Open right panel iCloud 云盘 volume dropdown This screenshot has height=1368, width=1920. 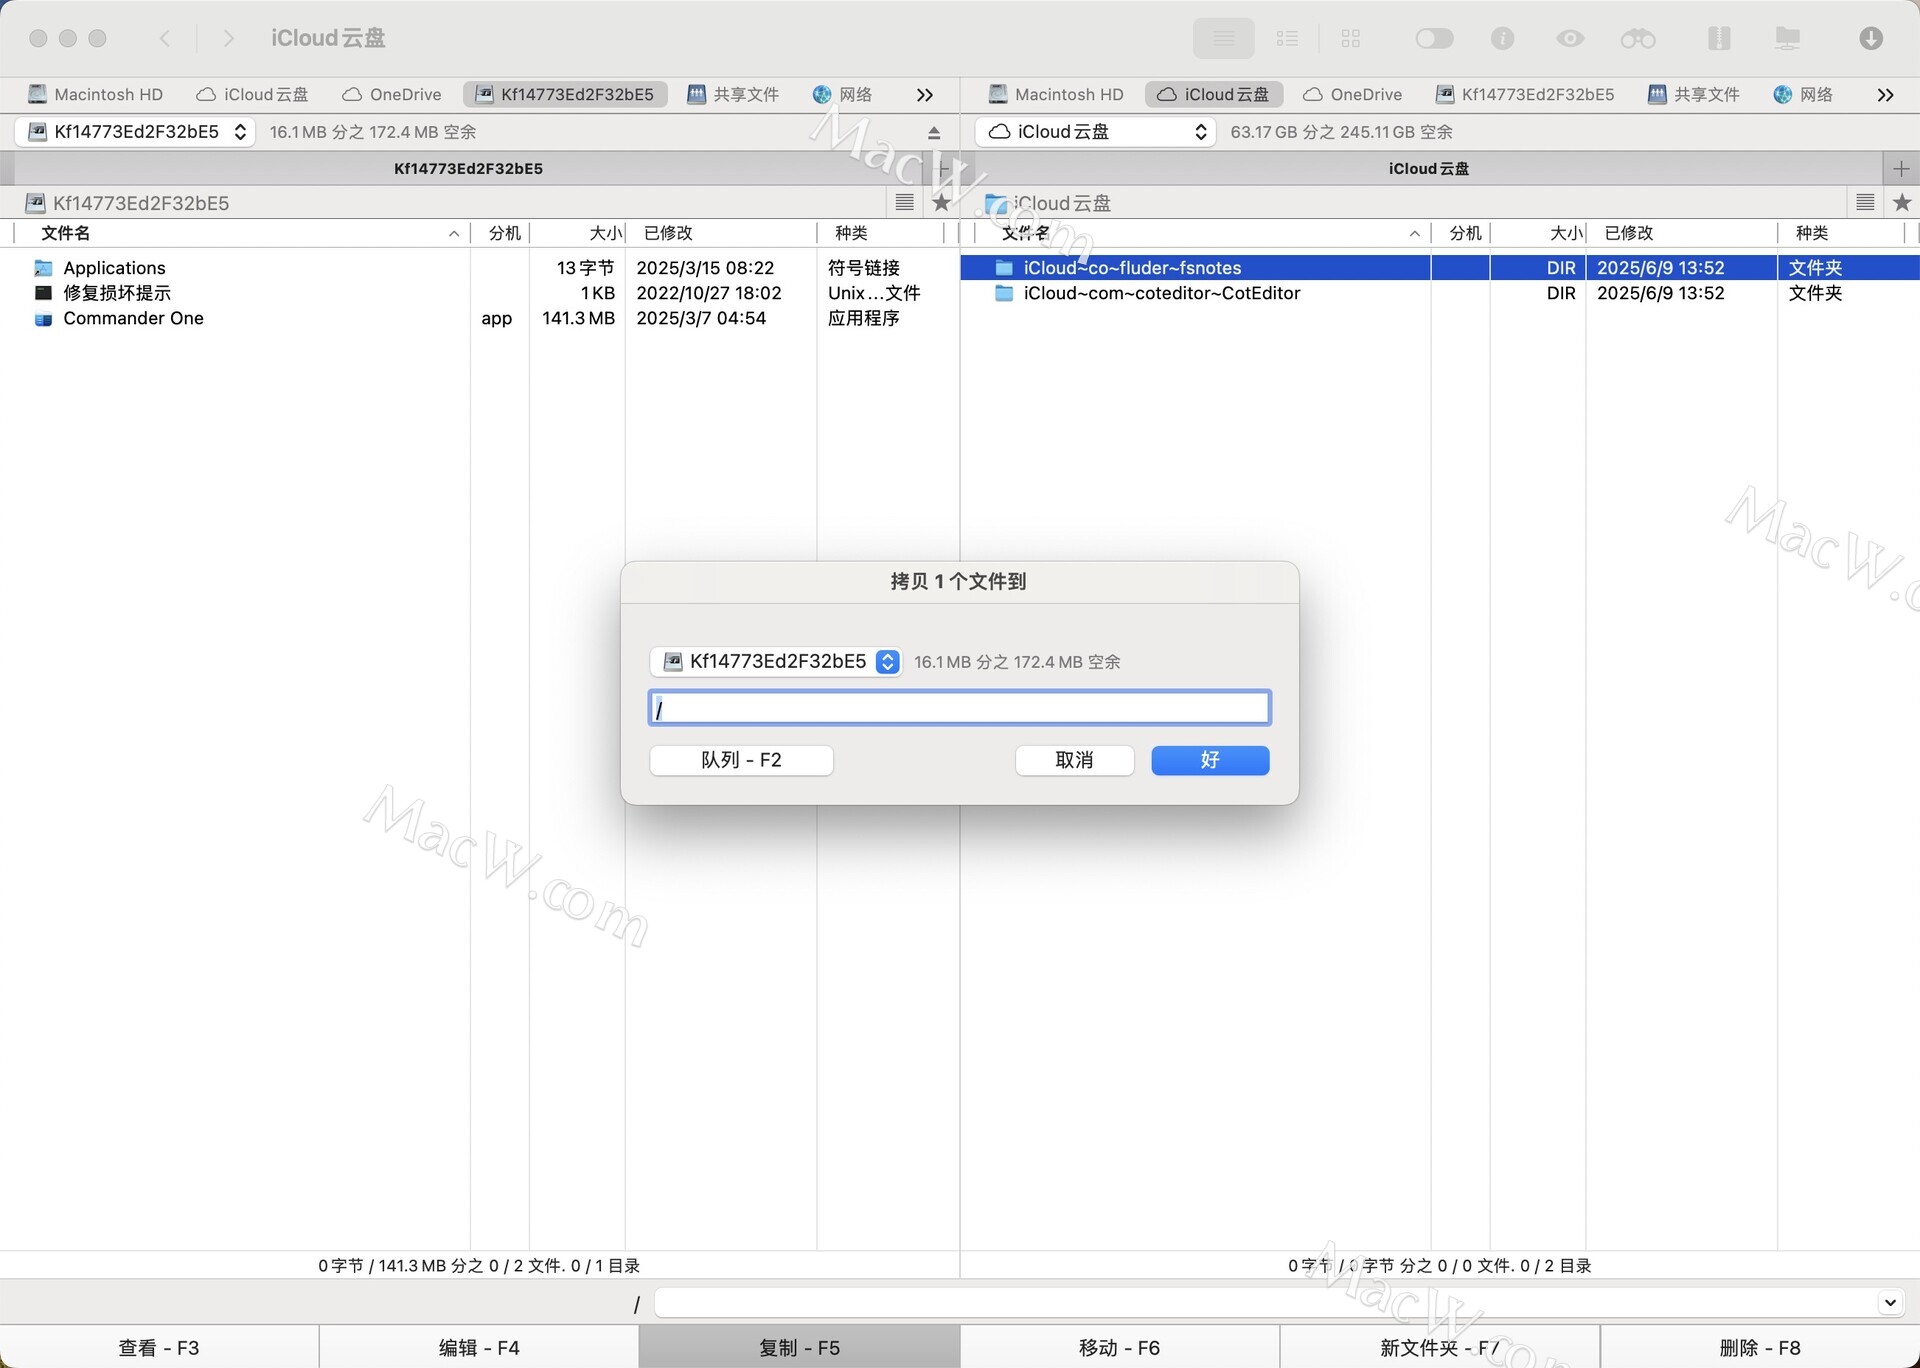pos(1095,132)
